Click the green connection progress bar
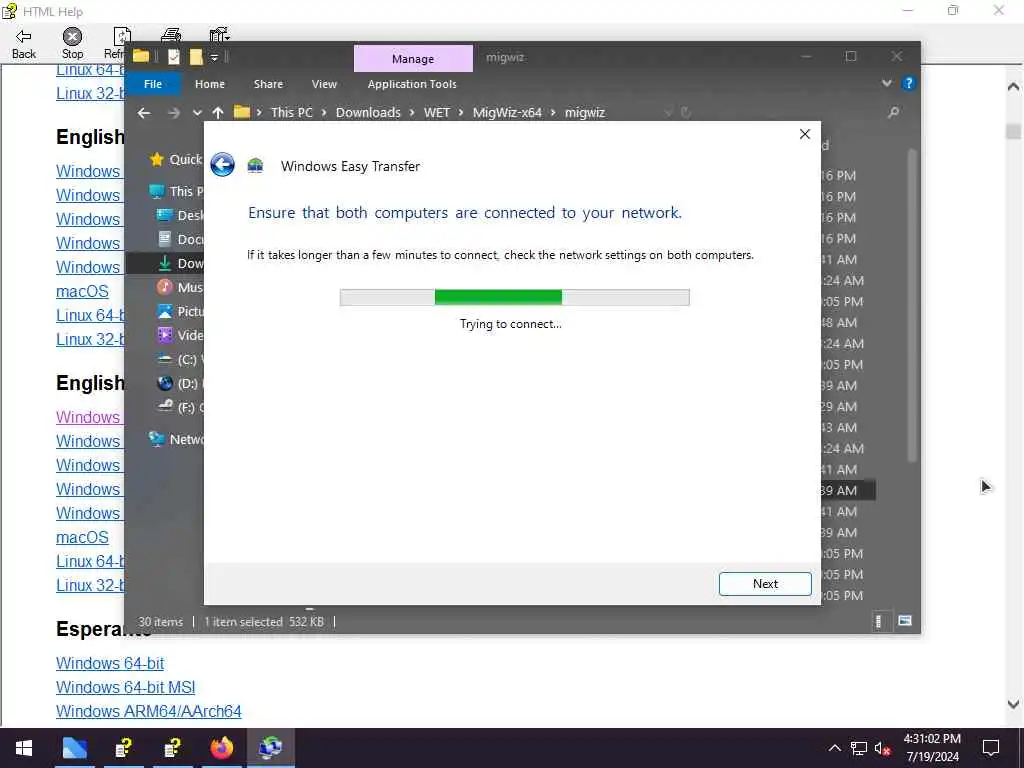Image resolution: width=1024 pixels, height=768 pixels. [514, 297]
